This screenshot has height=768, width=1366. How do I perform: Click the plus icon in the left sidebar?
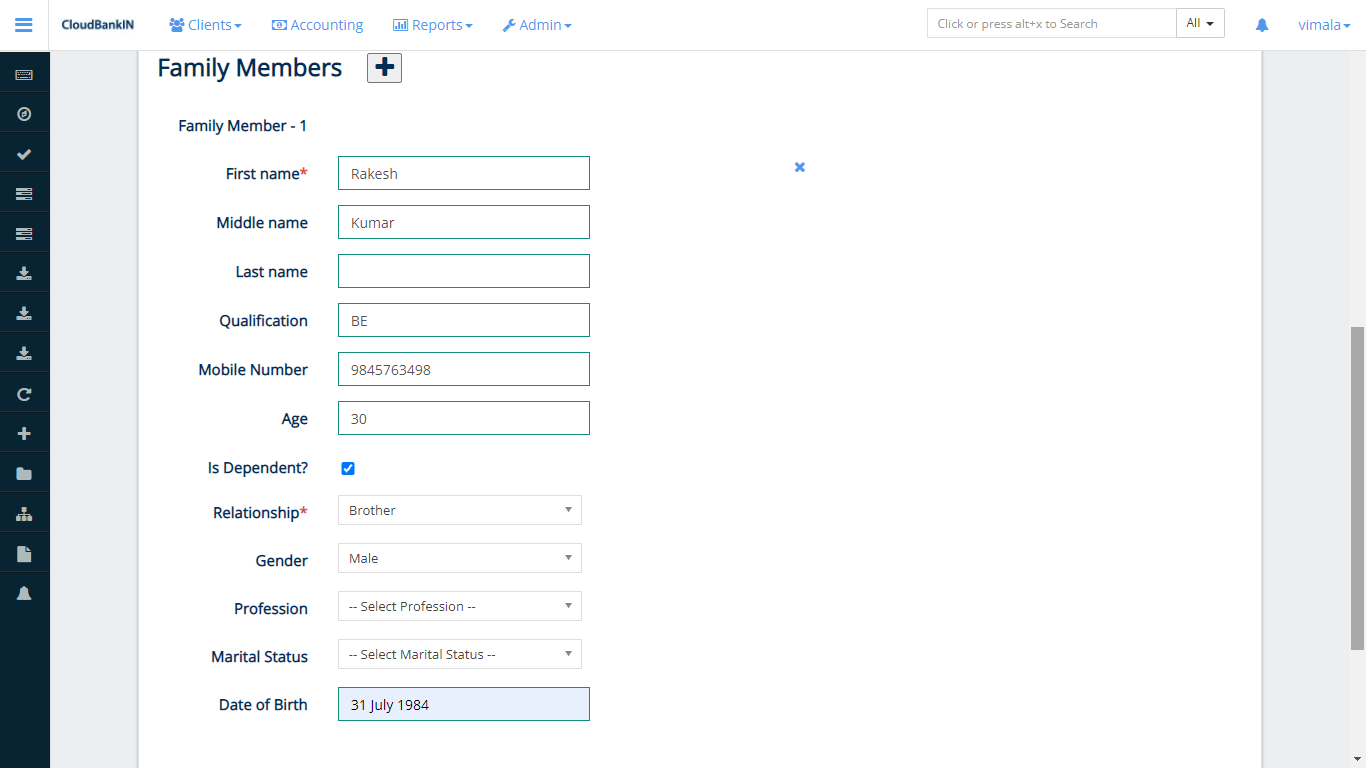click(24, 432)
